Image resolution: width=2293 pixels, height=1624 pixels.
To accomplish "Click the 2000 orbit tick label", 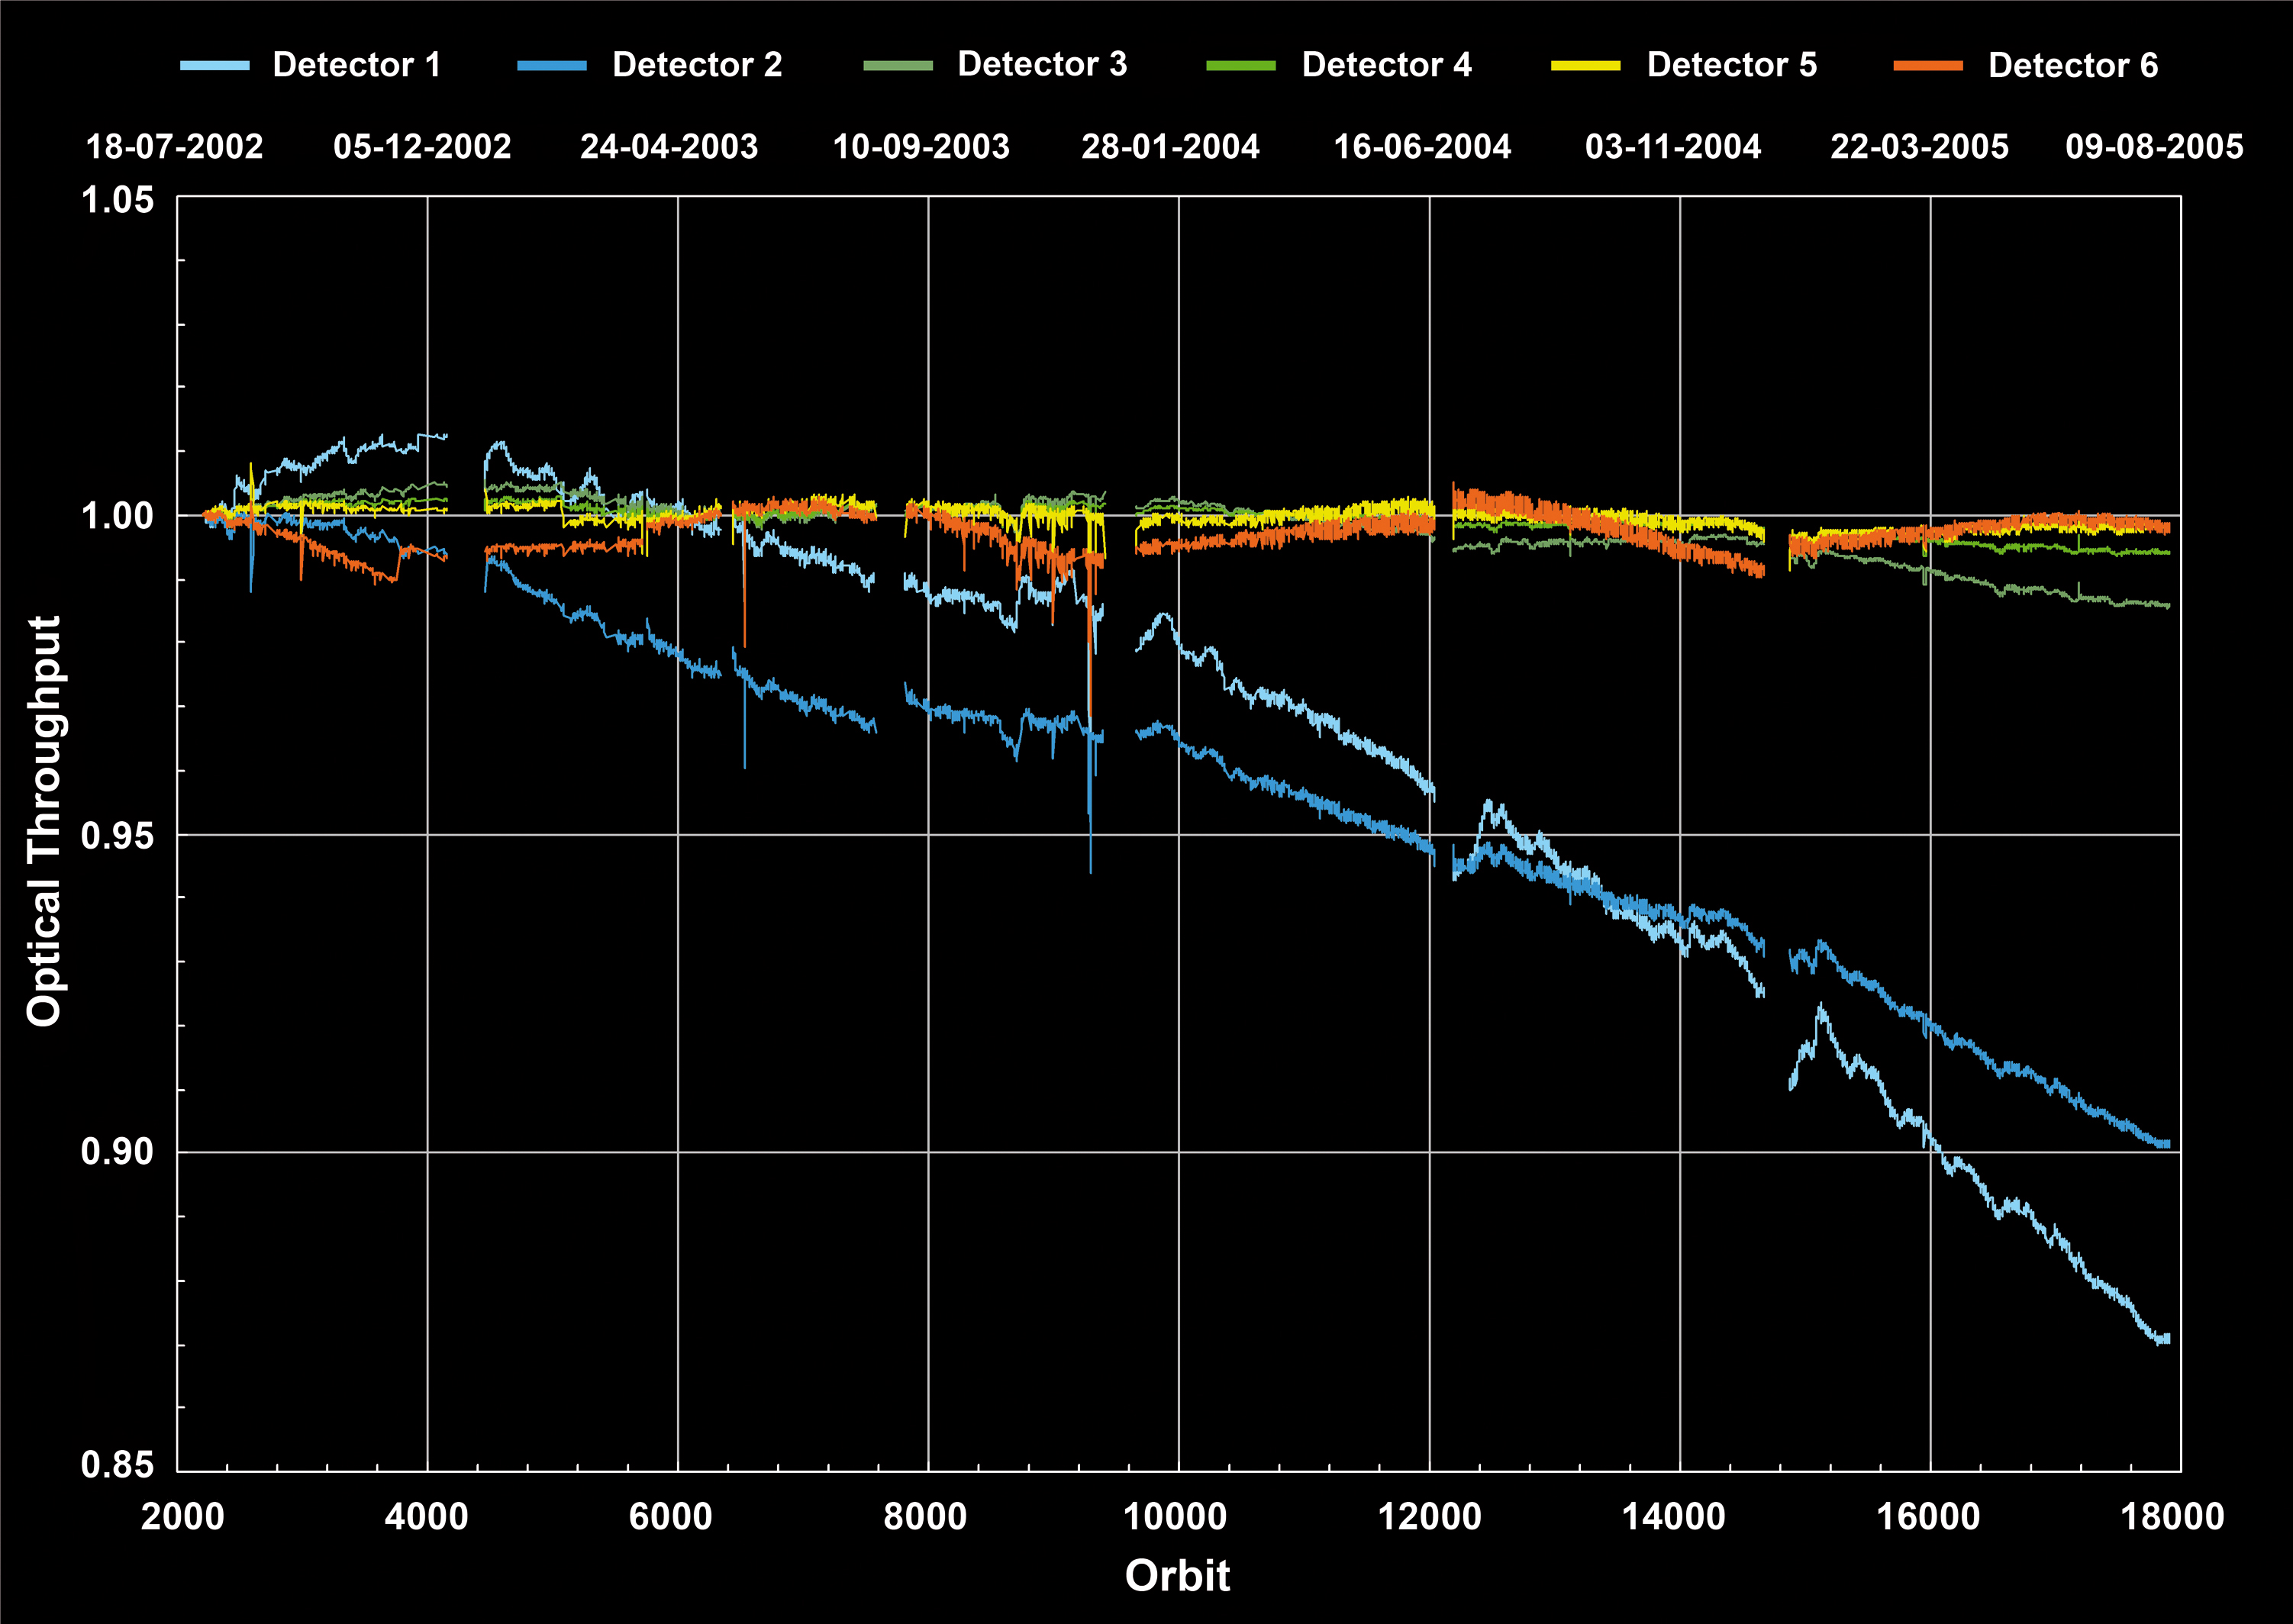I will 182,1516.
